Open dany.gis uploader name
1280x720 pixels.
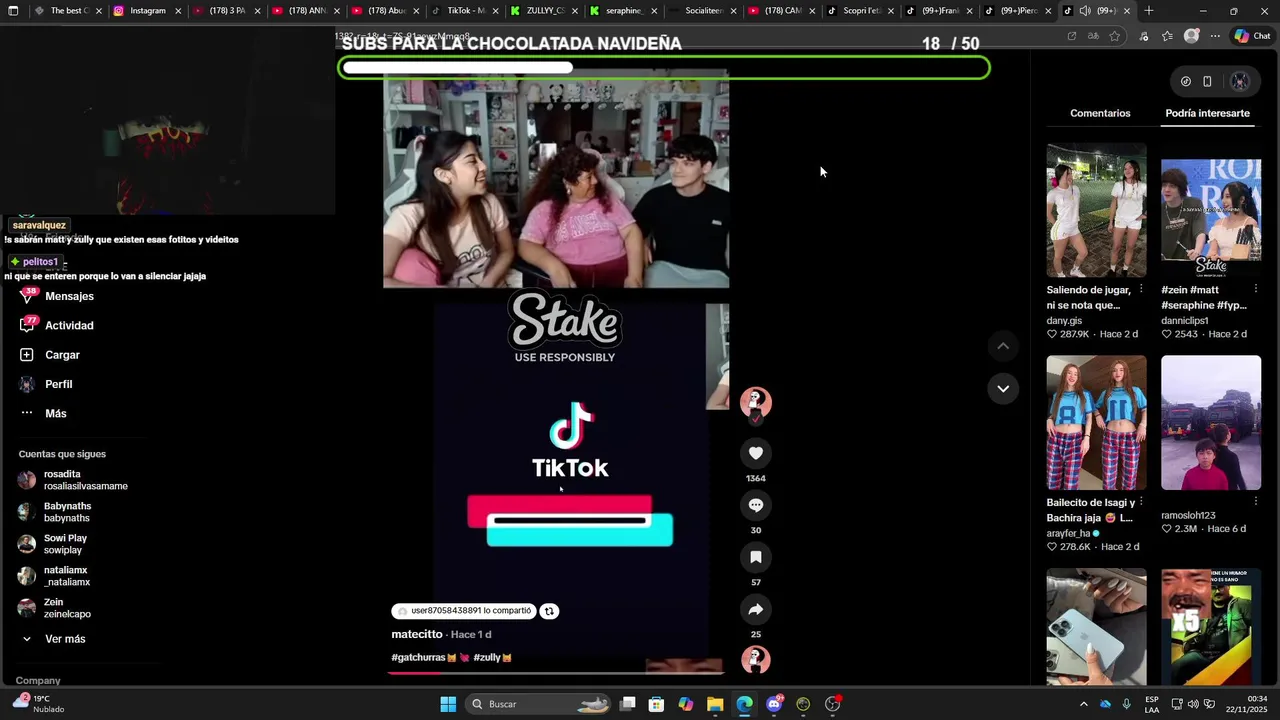(x=1064, y=321)
